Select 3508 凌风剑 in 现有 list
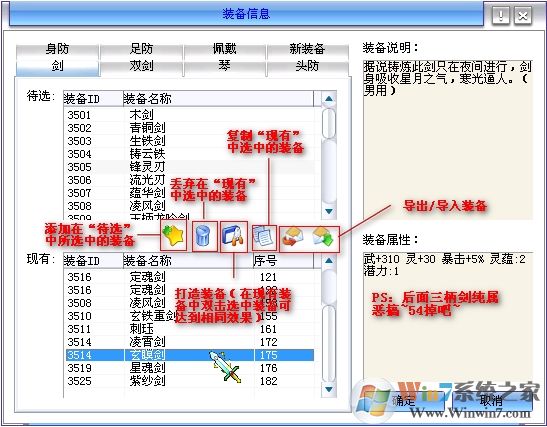The image size is (547, 427). [190, 303]
